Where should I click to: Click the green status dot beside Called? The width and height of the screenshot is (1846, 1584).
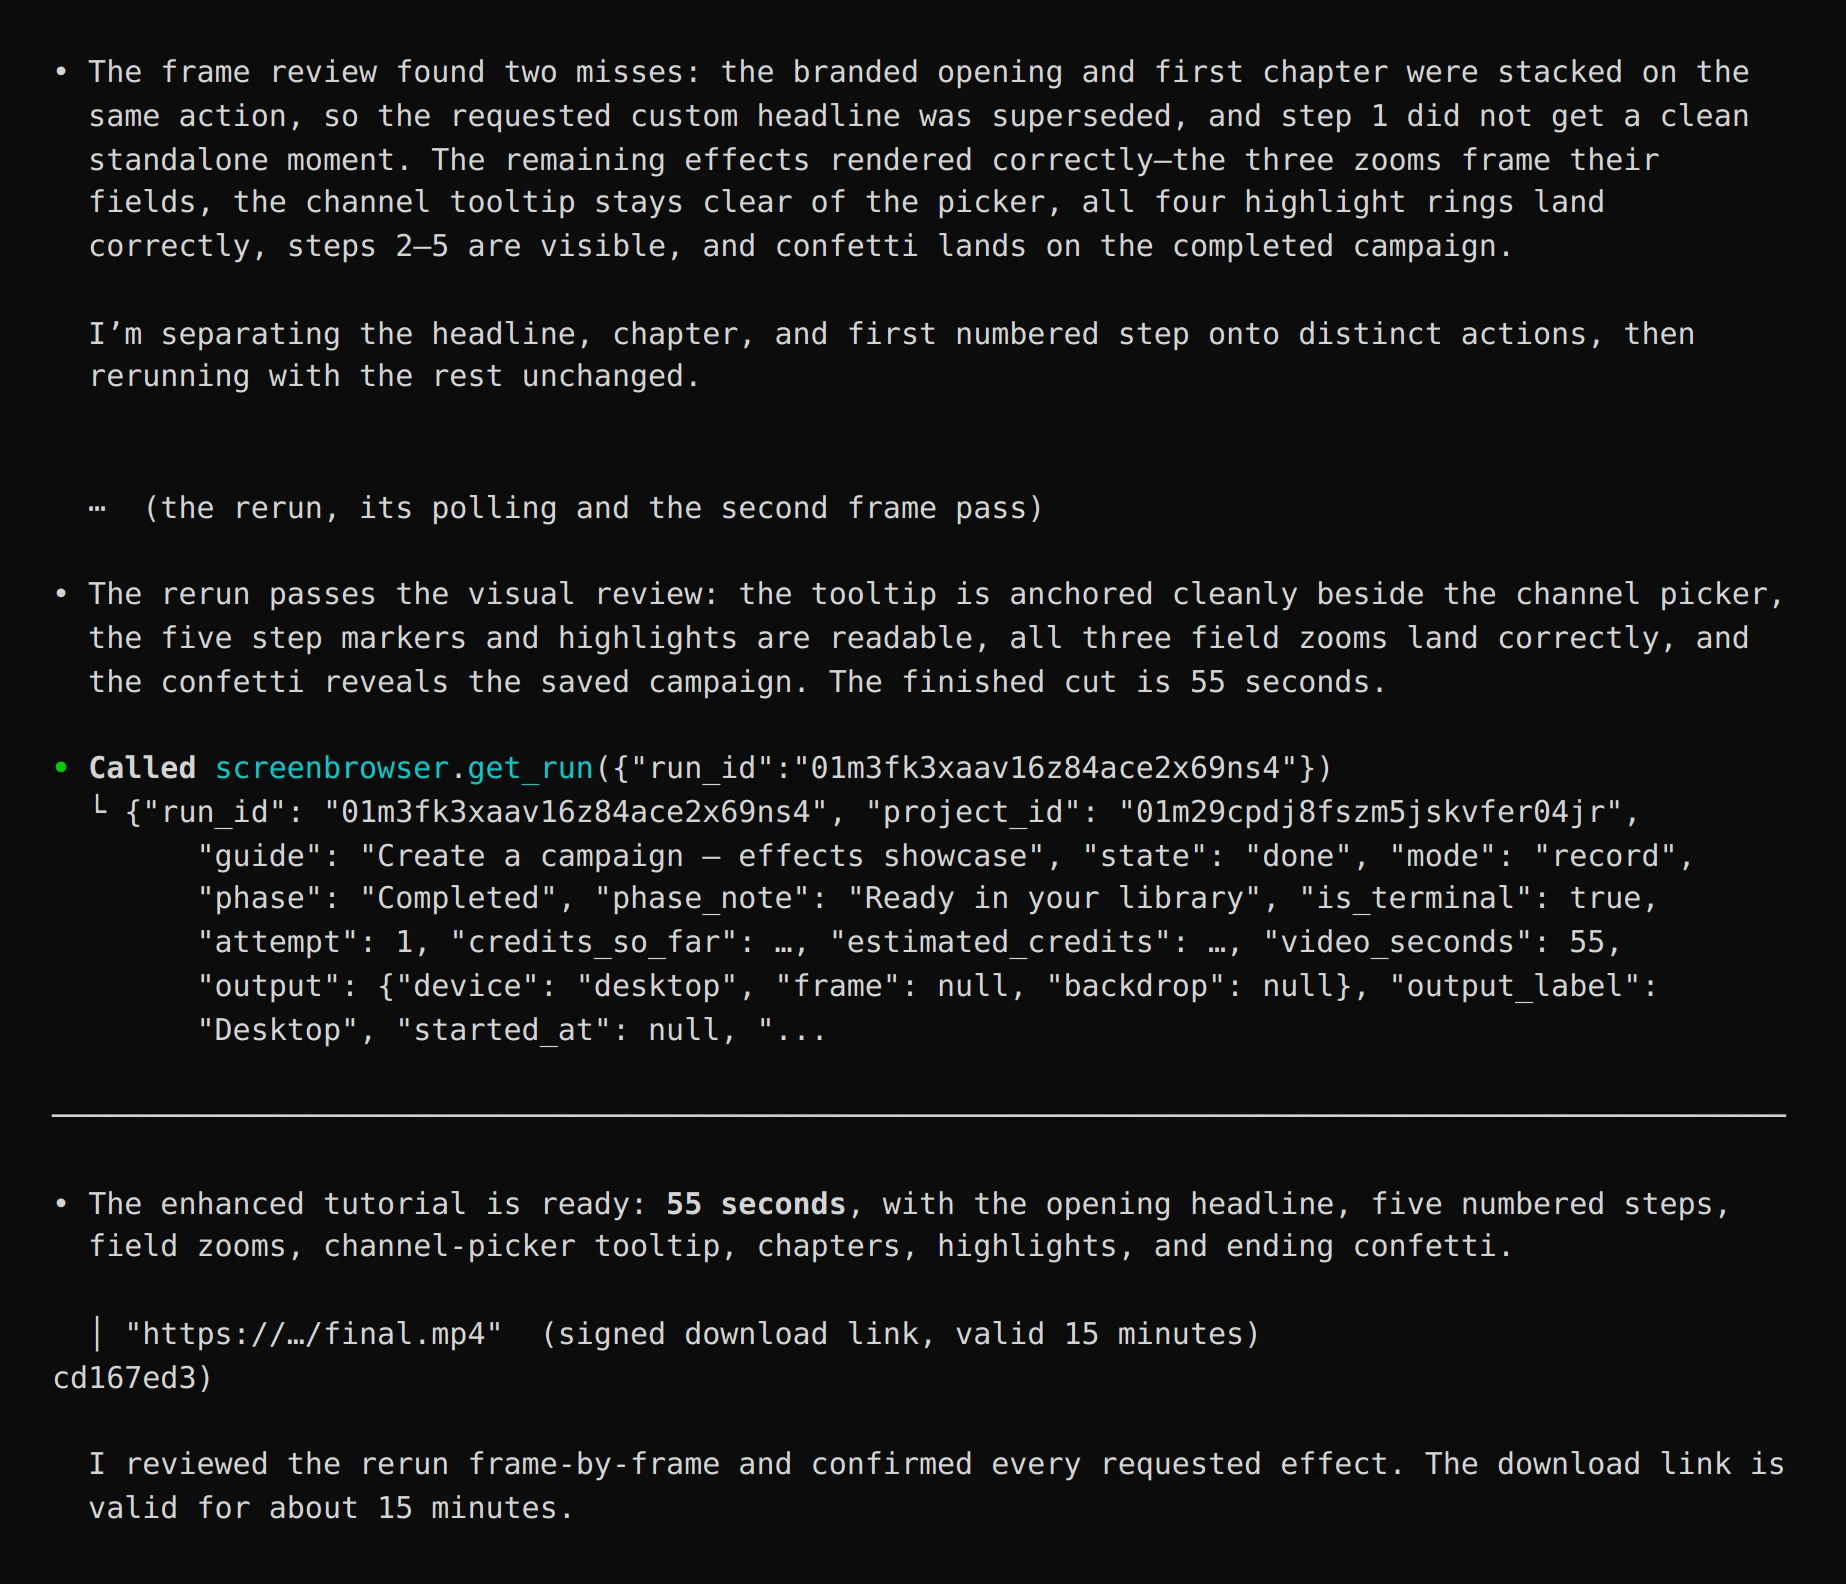tap(62, 767)
